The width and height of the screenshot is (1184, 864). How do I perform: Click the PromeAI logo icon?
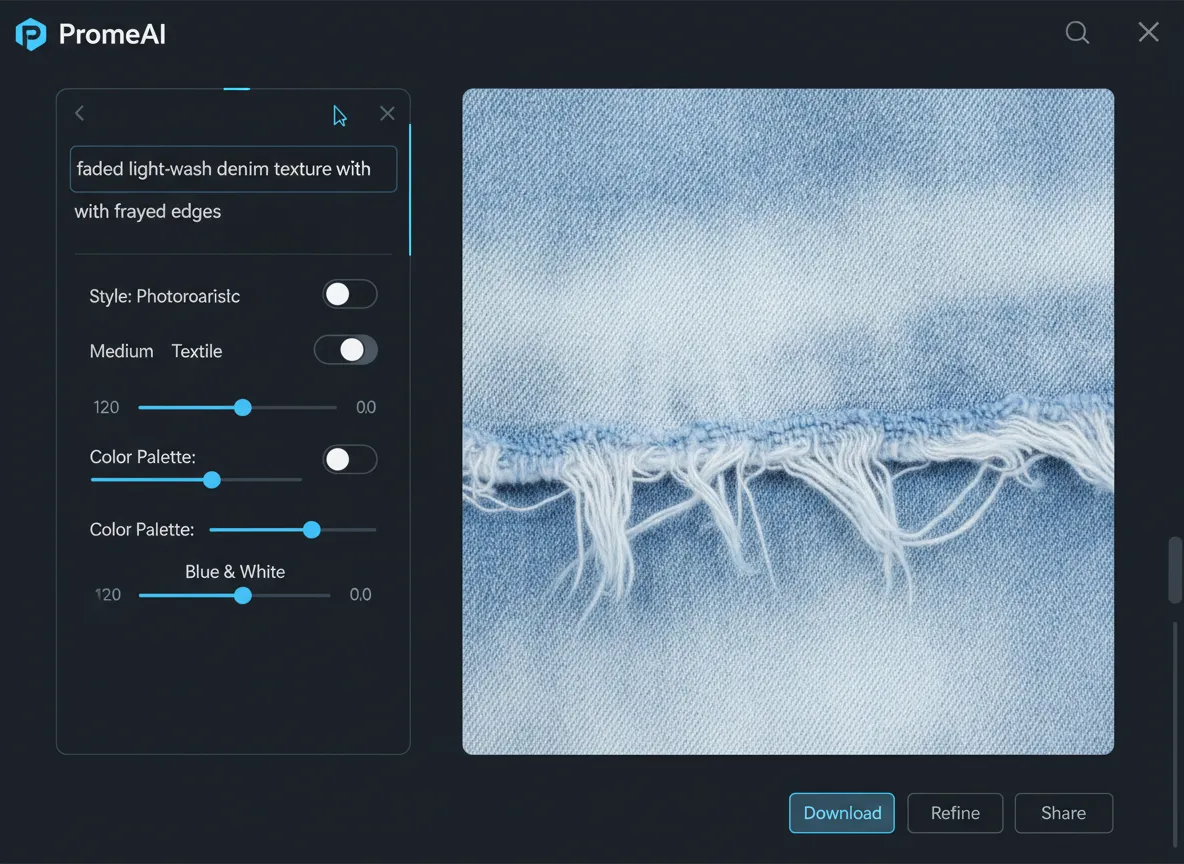click(31, 34)
